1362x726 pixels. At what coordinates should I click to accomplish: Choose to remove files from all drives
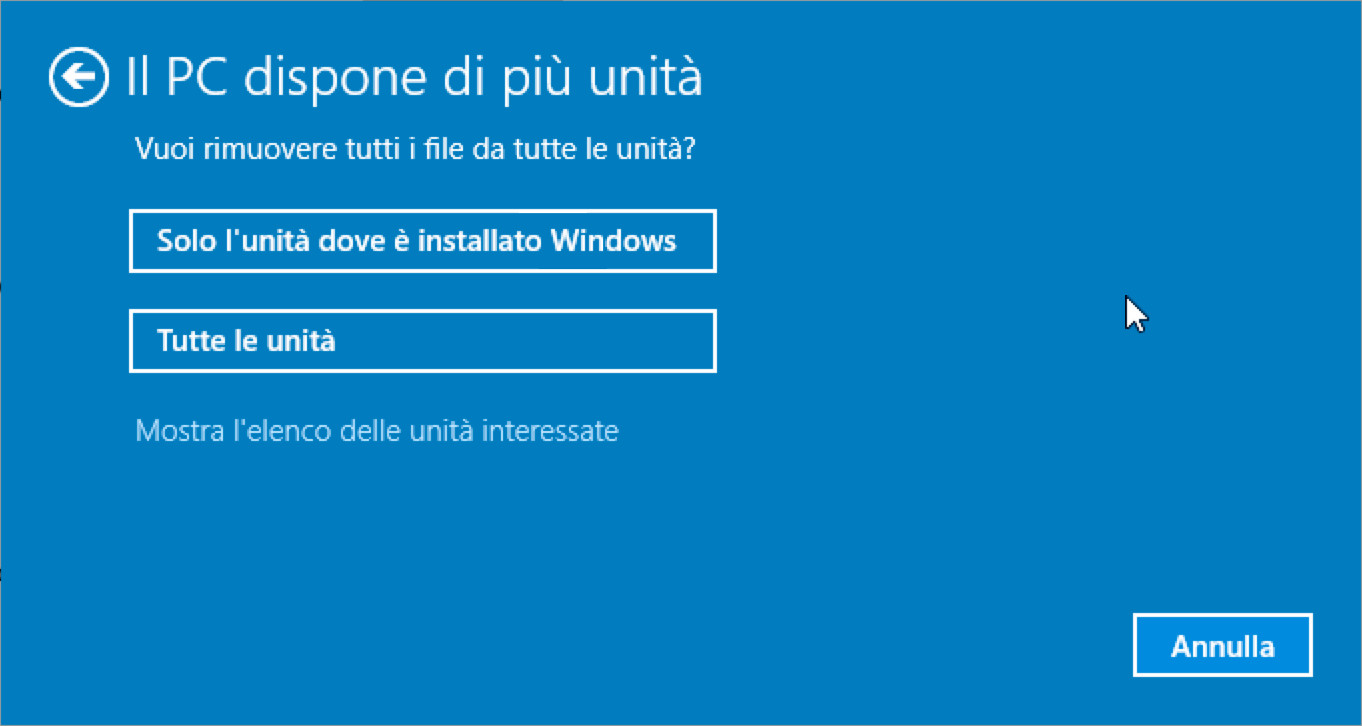click(422, 341)
